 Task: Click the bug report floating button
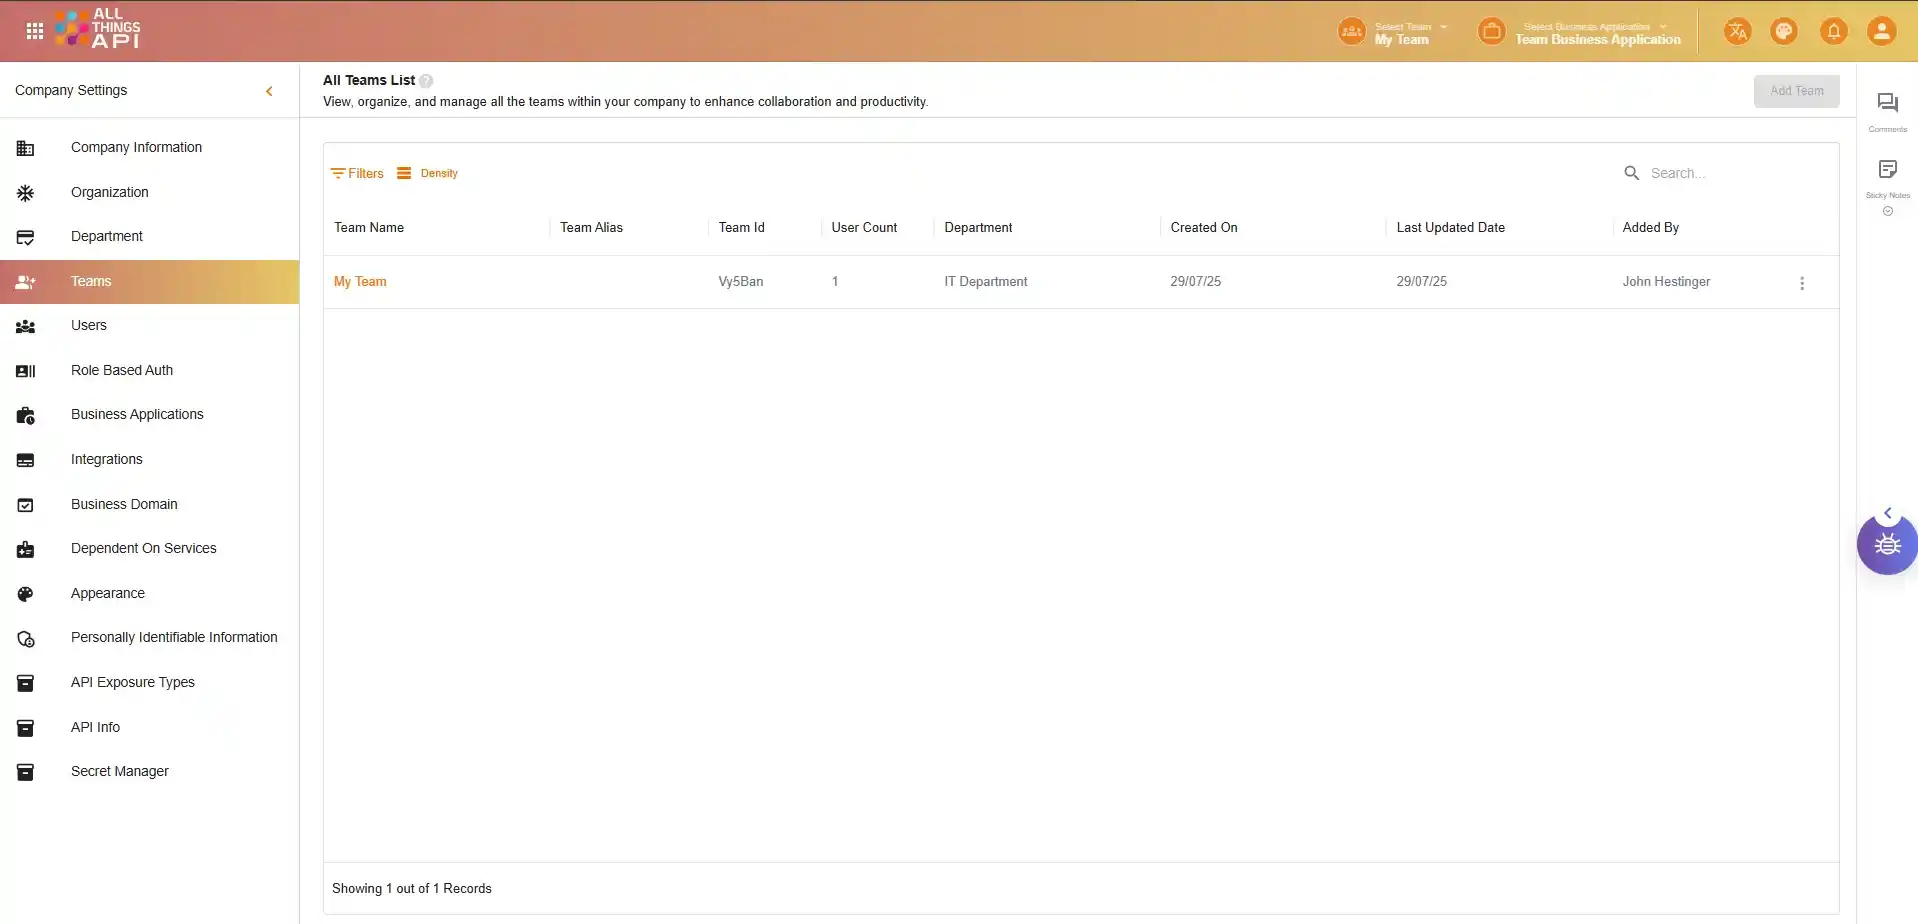tap(1887, 545)
